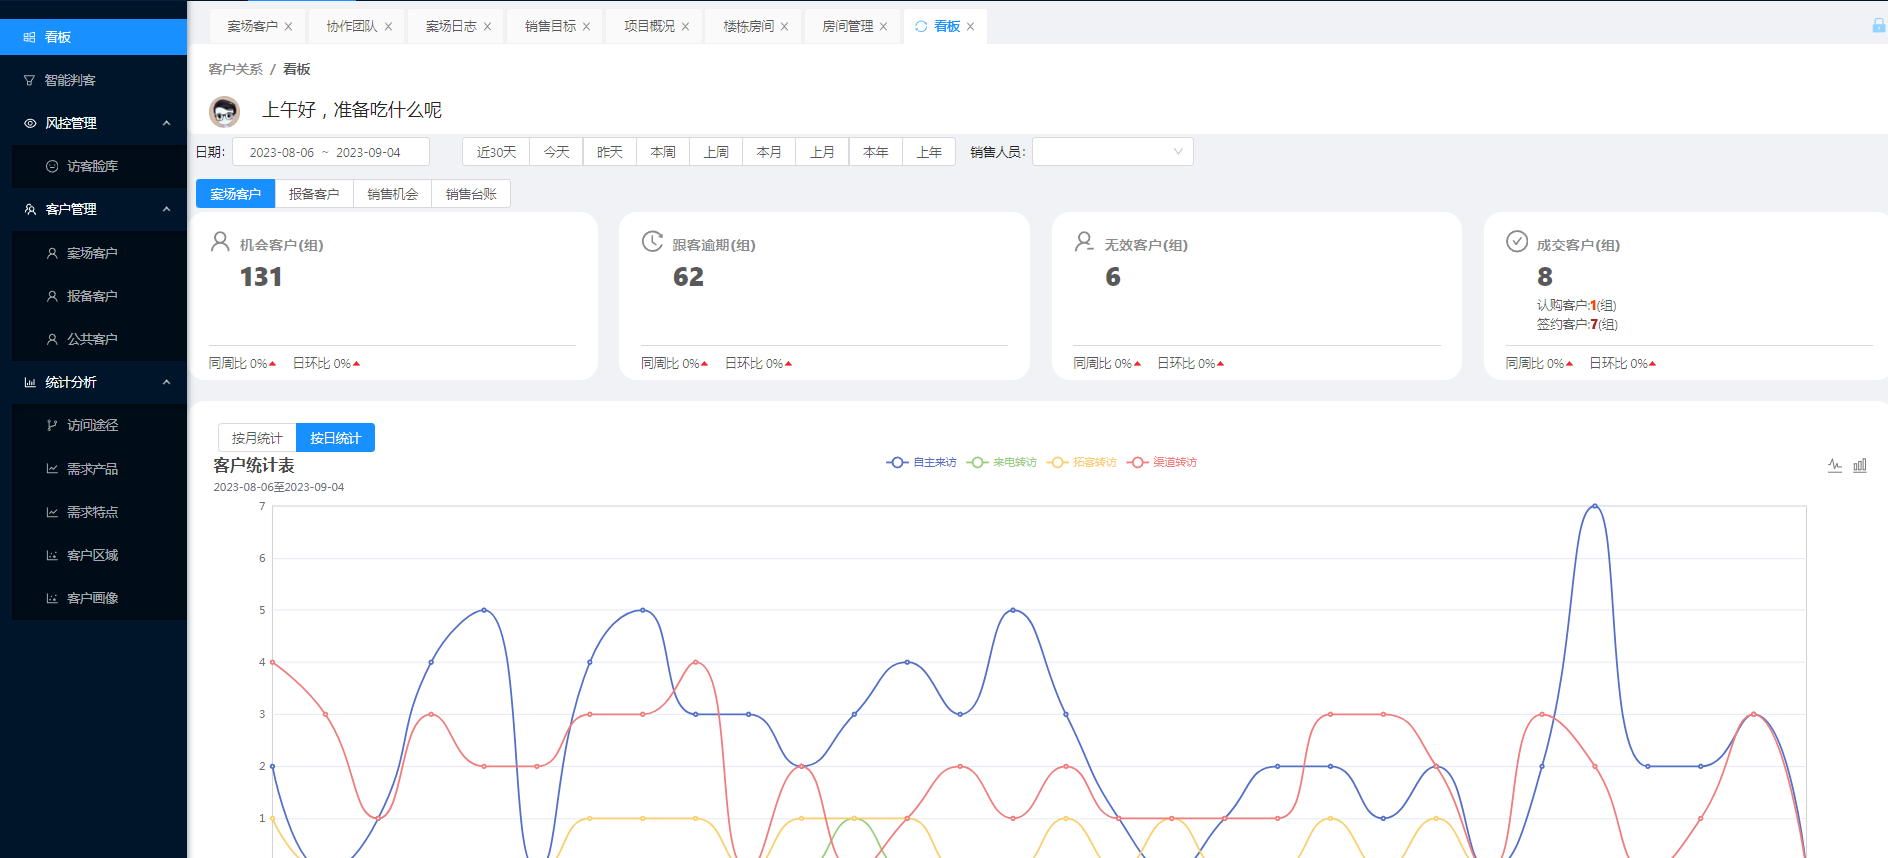This screenshot has width=1888, height=858.
Task: Click the 跟客逾期(组) clock icon
Action: click(652, 242)
